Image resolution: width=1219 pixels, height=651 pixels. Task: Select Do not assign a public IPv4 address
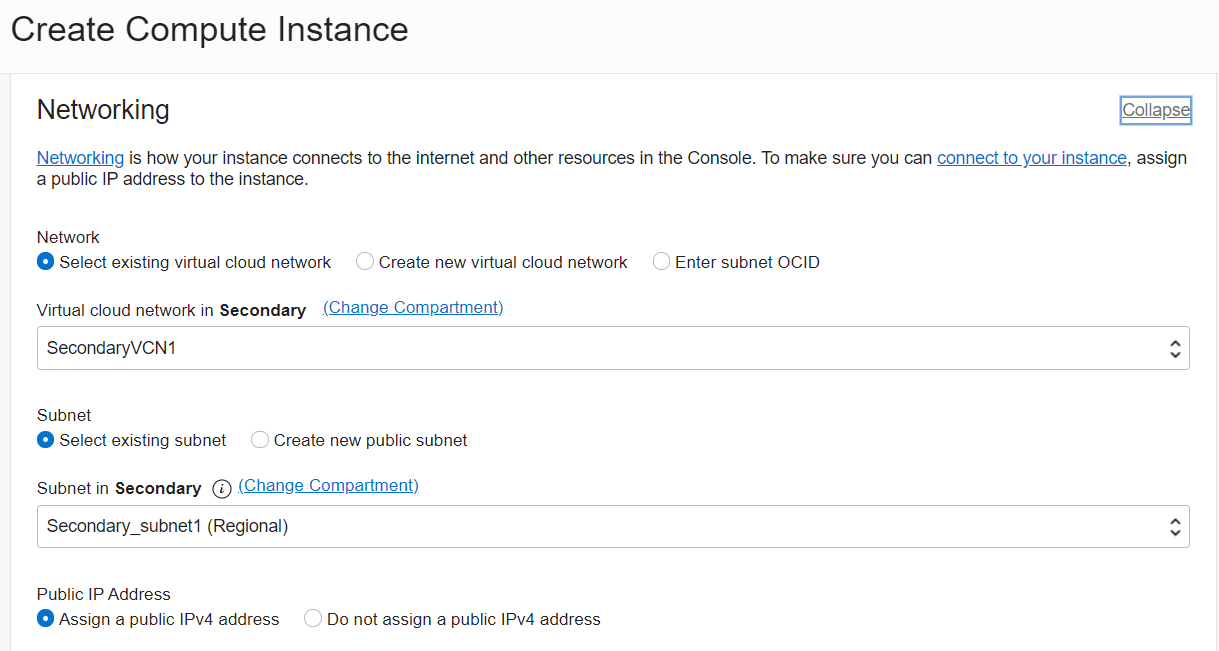point(313,619)
